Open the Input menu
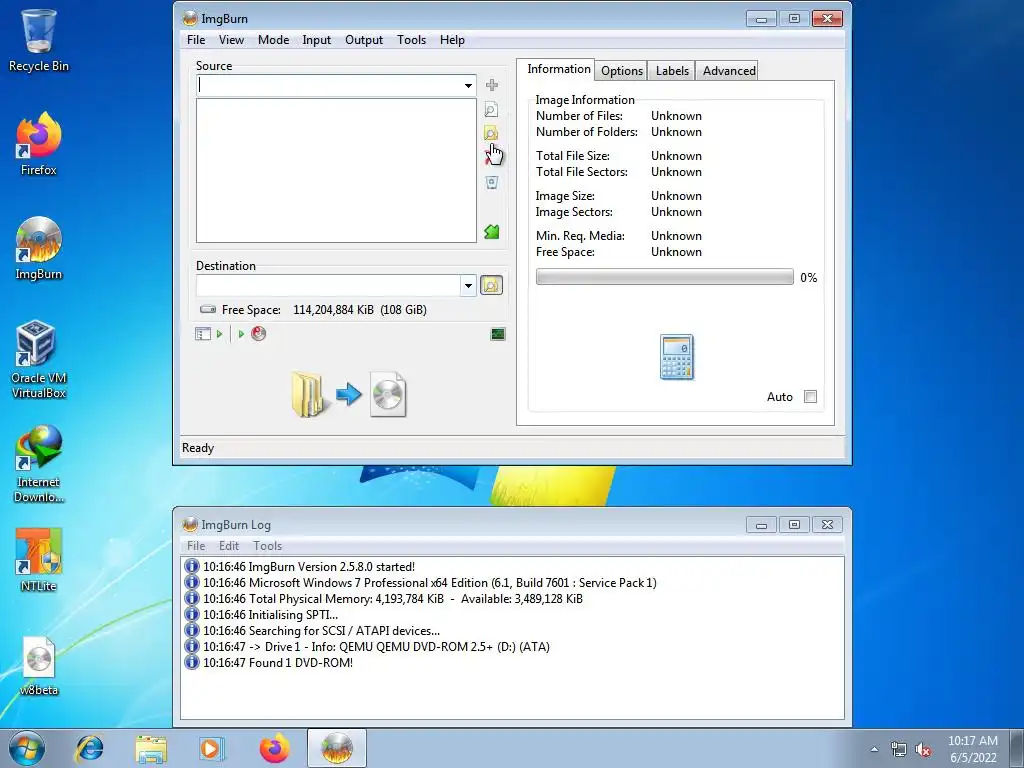The width and height of the screenshot is (1024, 768). pos(317,40)
